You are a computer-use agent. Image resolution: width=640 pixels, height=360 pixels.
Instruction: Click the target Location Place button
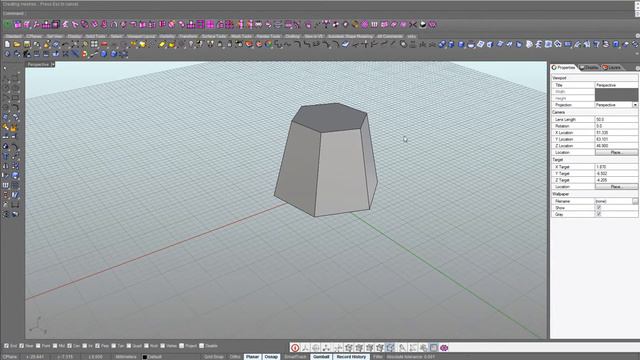click(x=616, y=187)
